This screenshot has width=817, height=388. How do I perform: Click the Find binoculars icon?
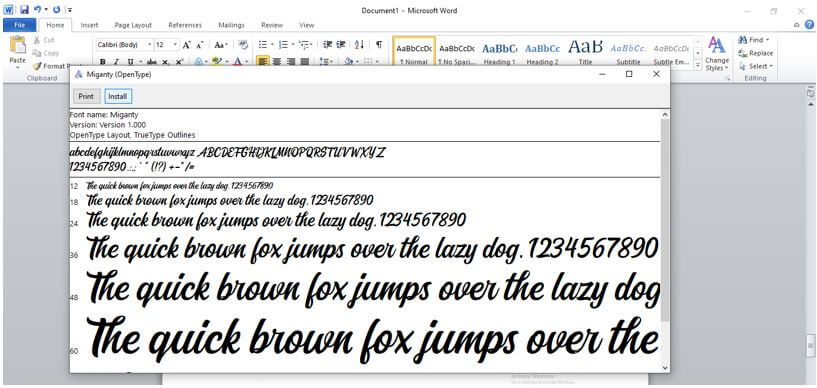tap(742, 40)
